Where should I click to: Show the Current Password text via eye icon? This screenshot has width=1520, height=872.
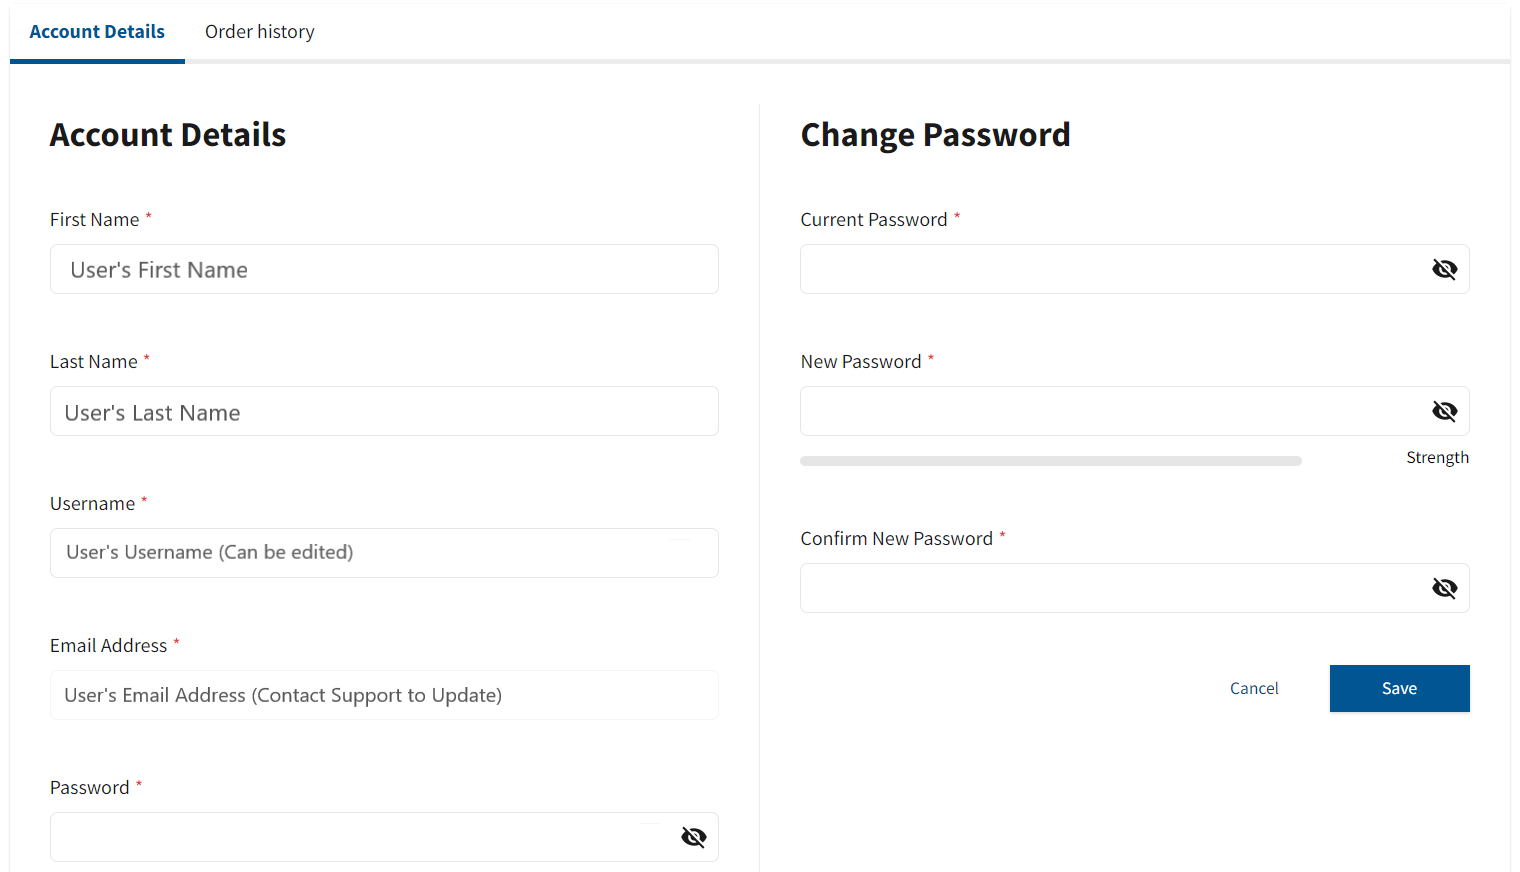1444,269
